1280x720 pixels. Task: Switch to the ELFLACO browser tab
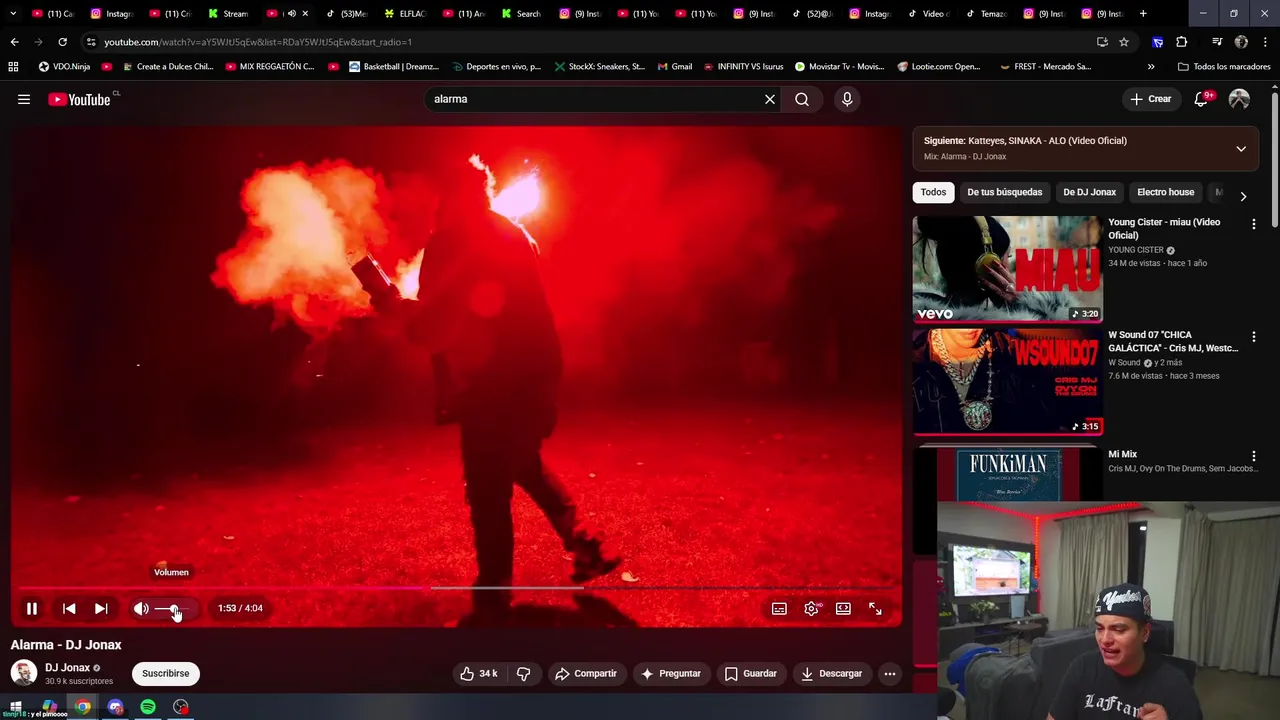405,14
